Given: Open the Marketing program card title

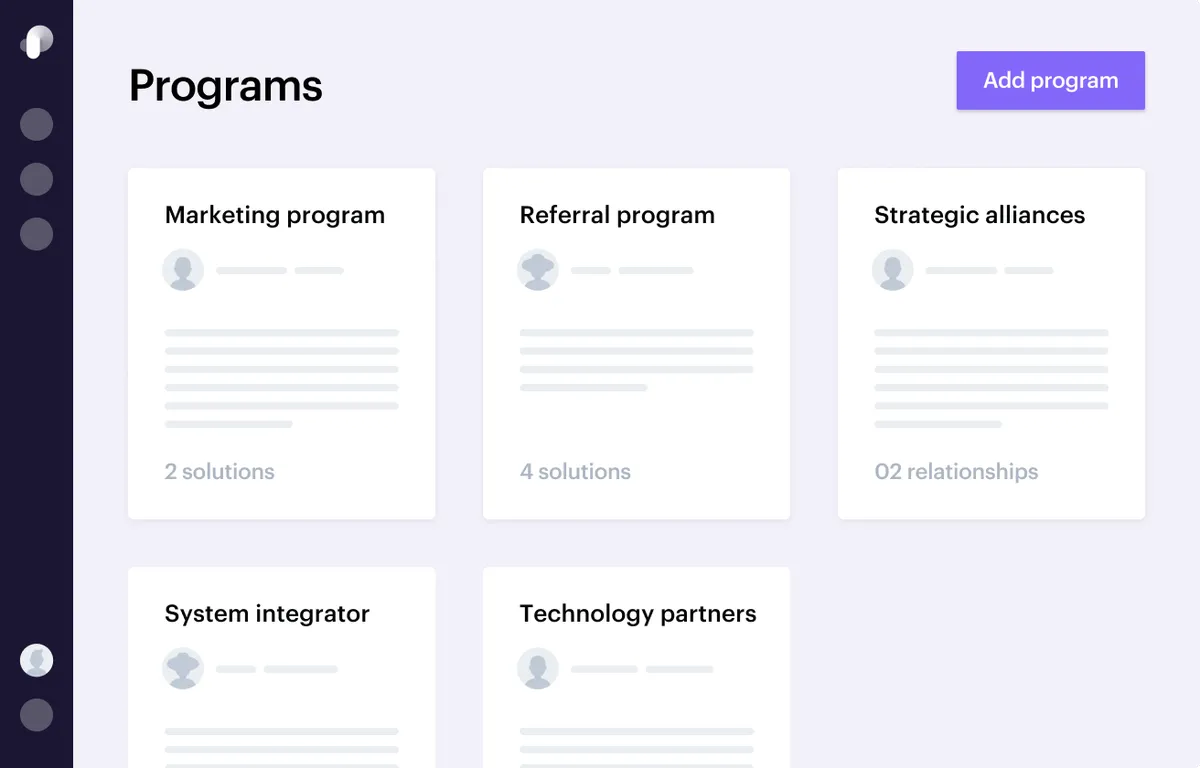Looking at the screenshot, I should (275, 215).
